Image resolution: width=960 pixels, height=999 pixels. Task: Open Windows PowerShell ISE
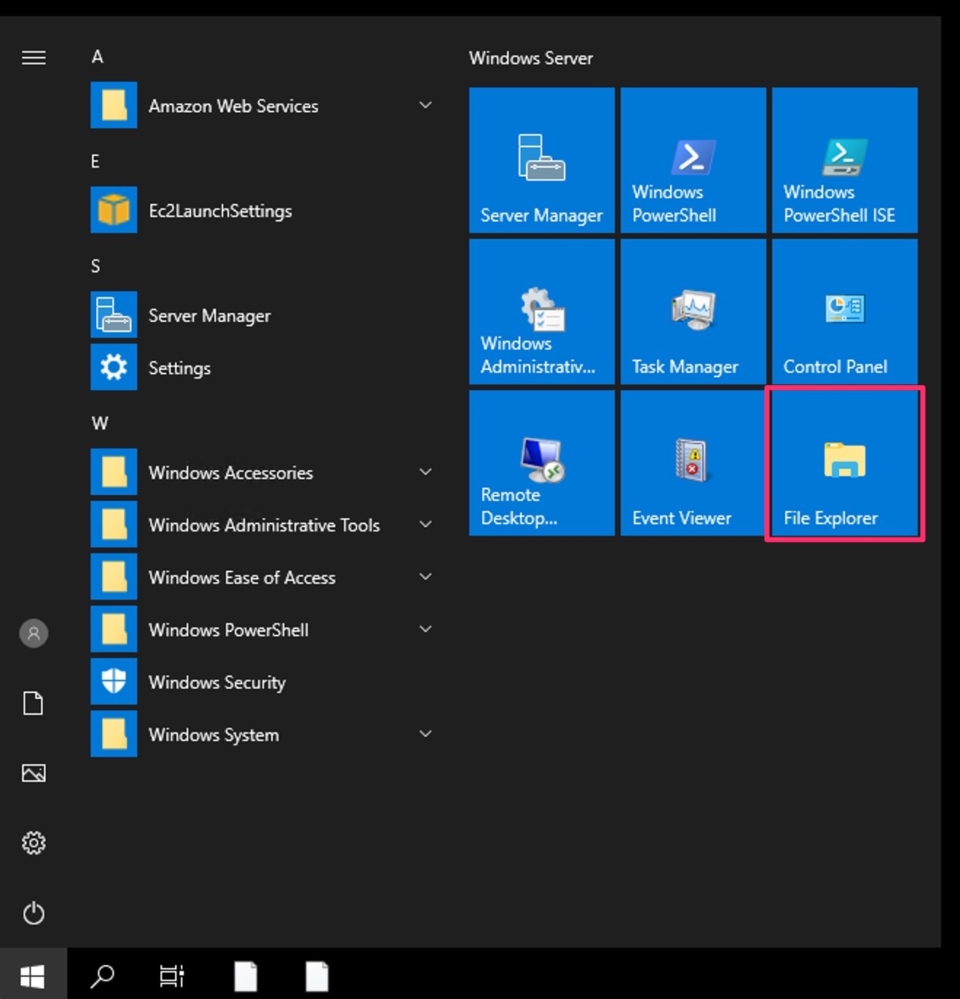[x=845, y=160]
